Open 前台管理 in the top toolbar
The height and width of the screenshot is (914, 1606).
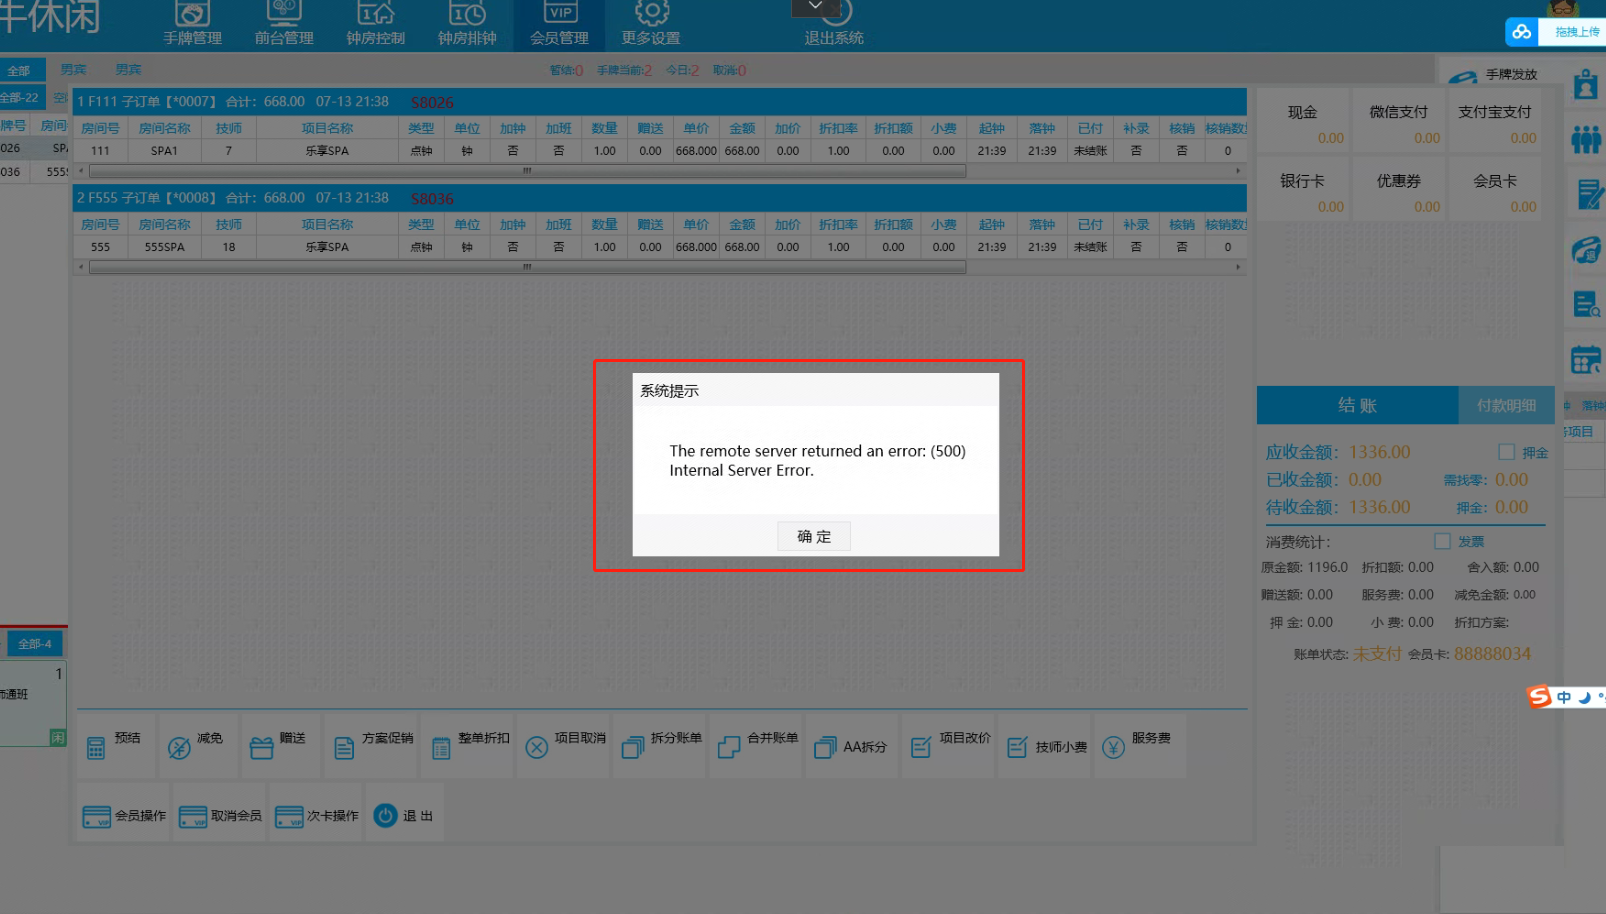tap(284, 24)
